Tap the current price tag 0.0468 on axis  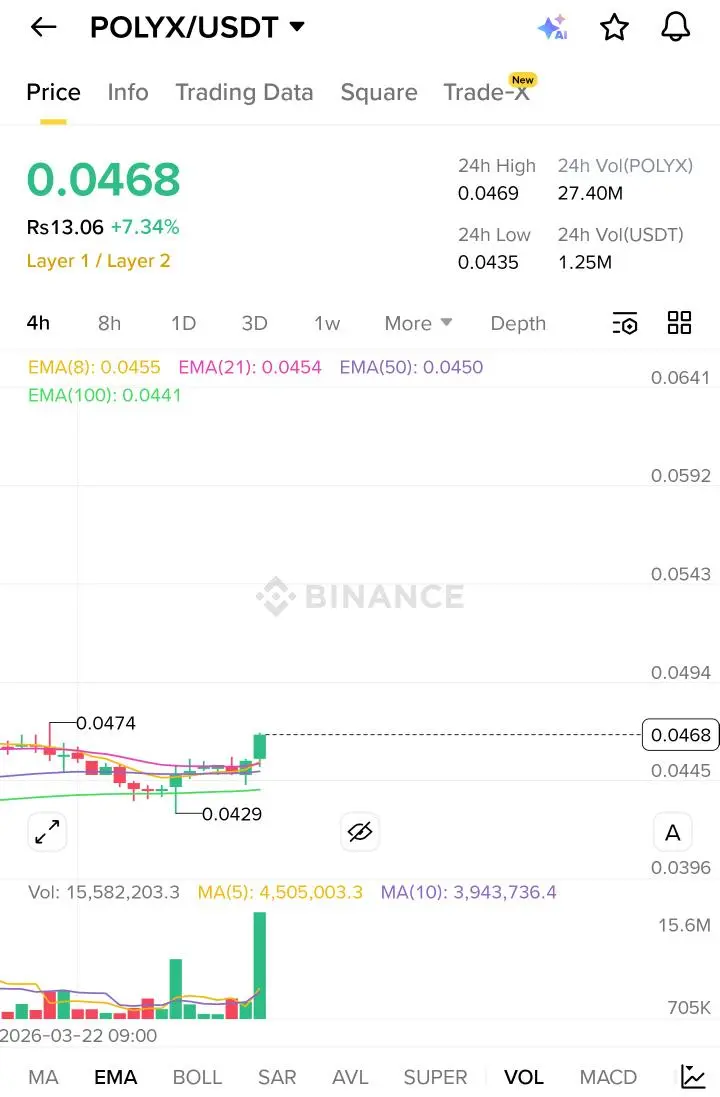[x=680, y=735]
